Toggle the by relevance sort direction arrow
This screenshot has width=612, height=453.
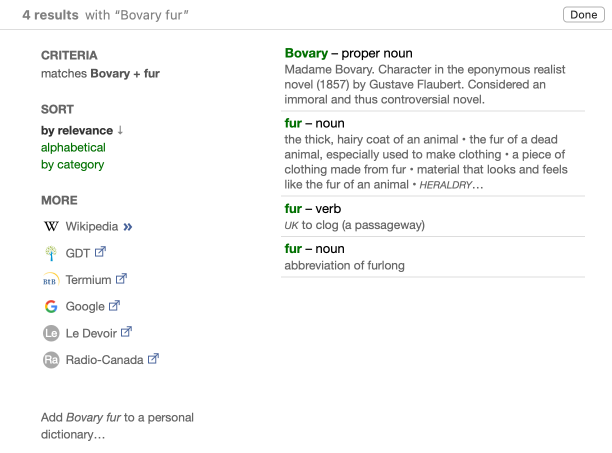(x=121, y=130)
